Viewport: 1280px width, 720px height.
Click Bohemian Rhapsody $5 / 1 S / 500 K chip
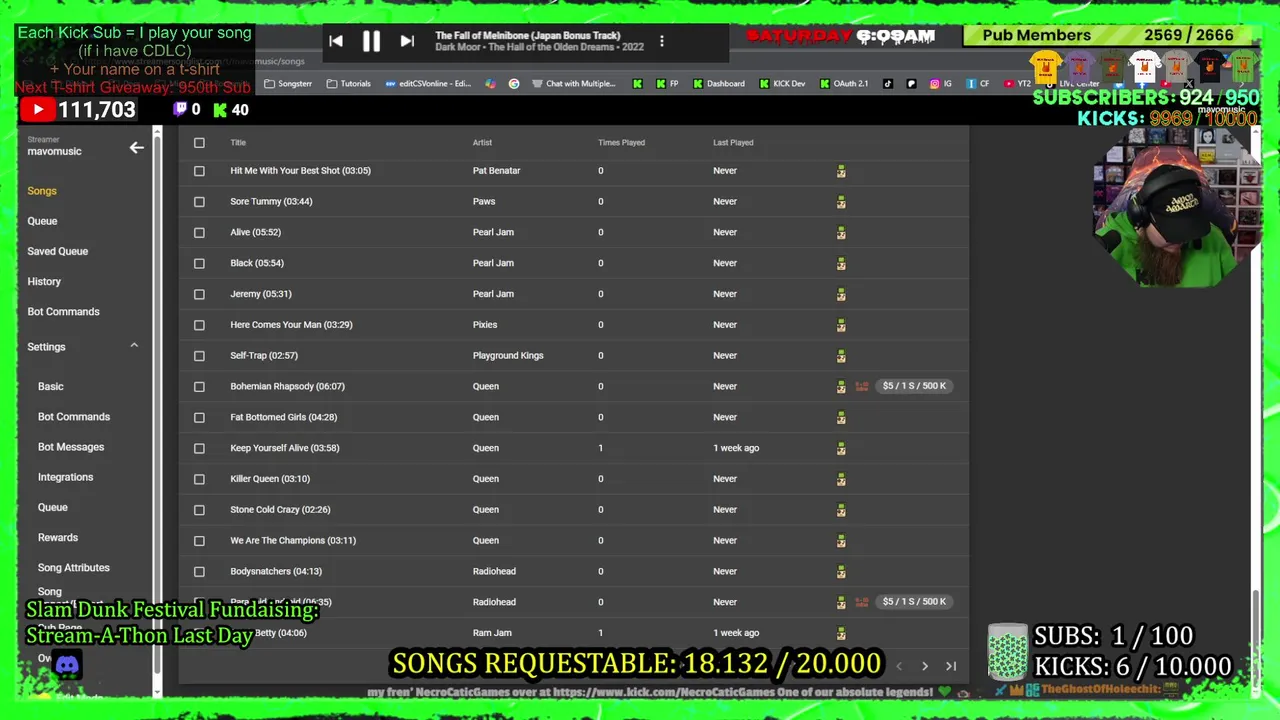tap(914, 386)
